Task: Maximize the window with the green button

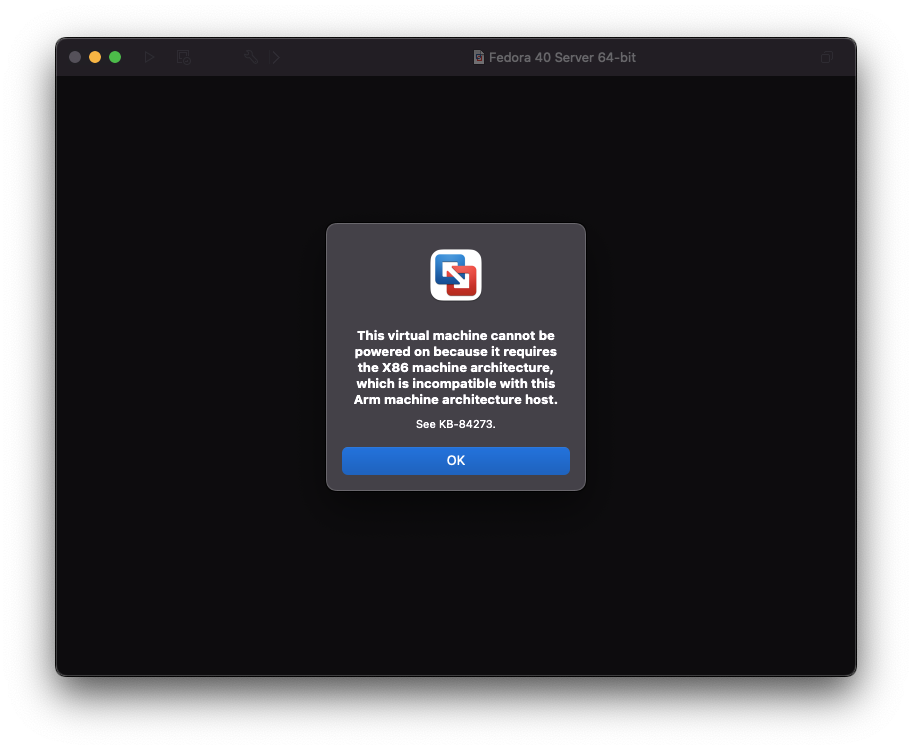Action: click(x=115, y=57)
